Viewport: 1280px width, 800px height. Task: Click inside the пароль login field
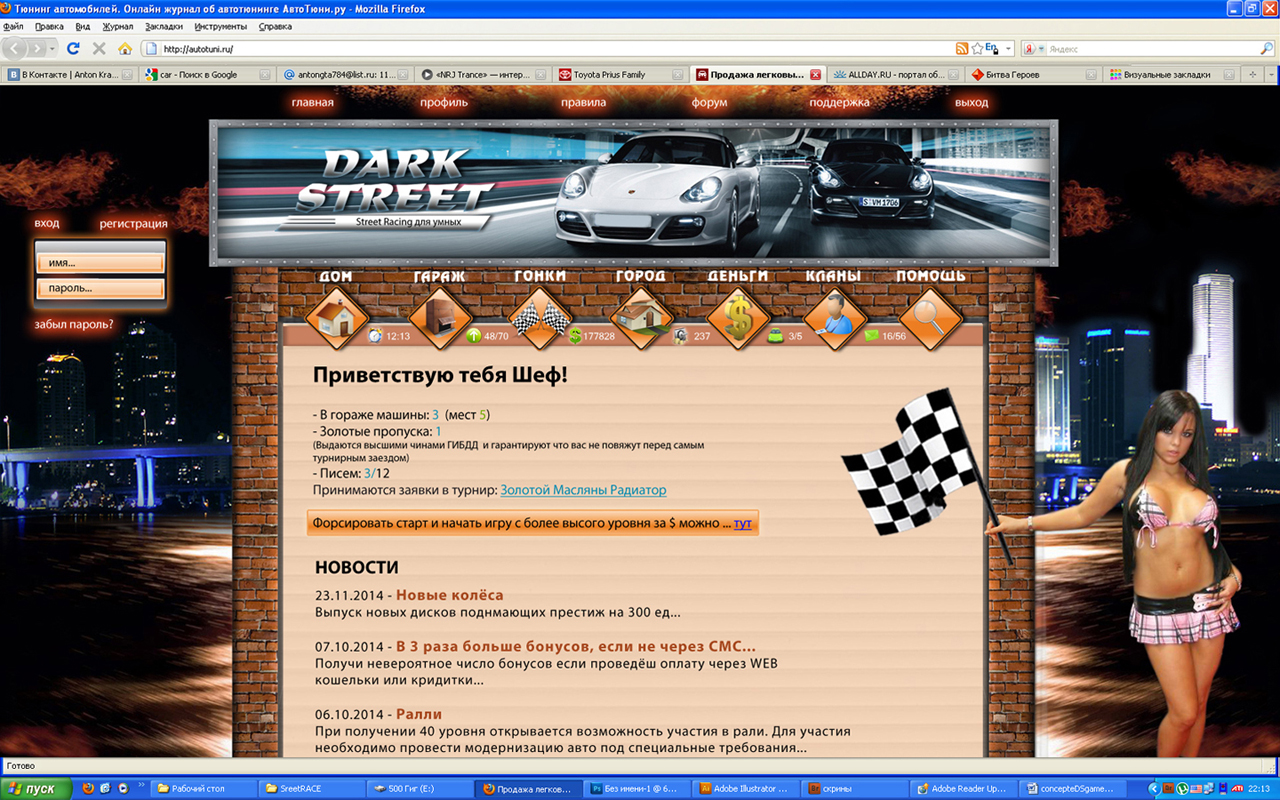coord(99,286)
